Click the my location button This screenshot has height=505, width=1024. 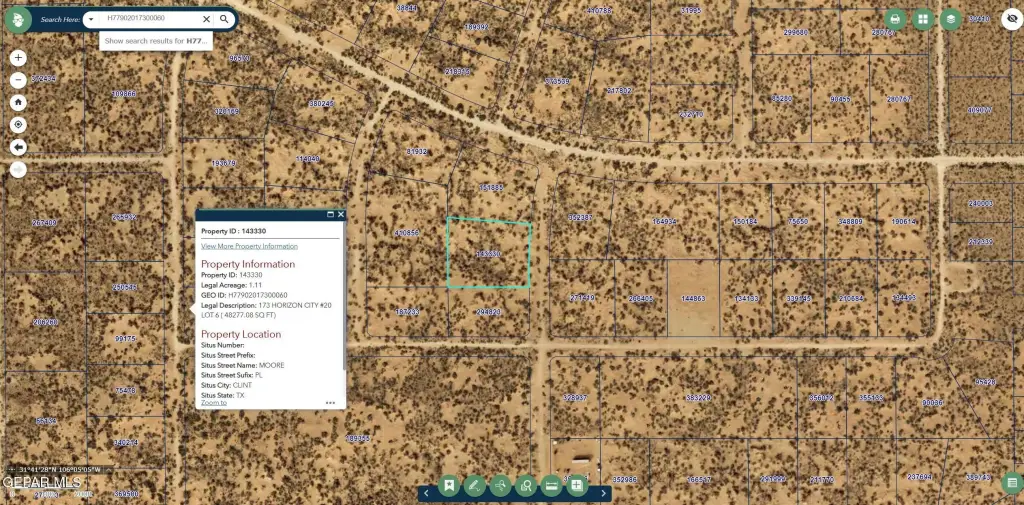tap(18, 125)
